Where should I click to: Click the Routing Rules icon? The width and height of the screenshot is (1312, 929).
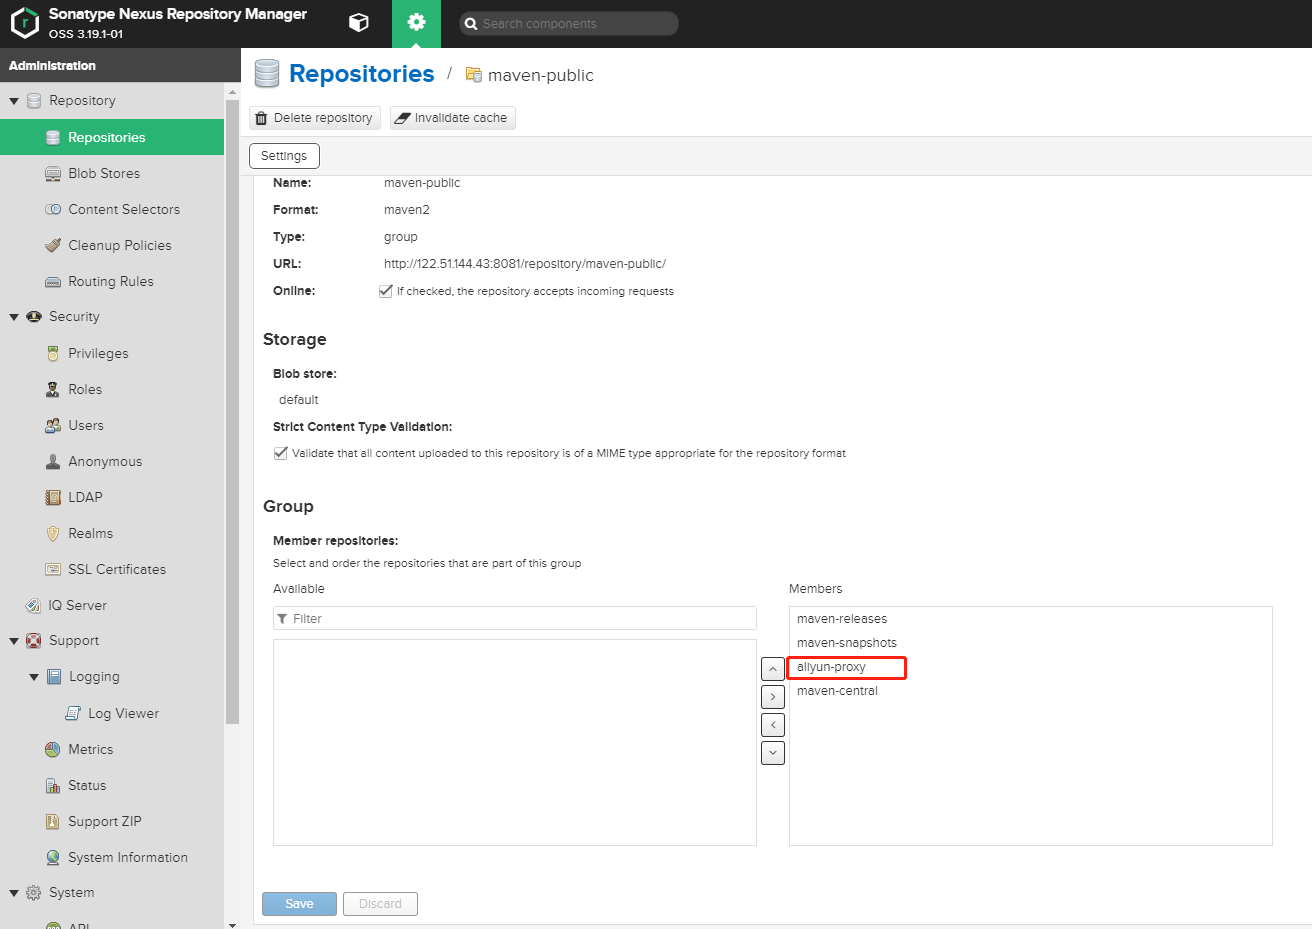point(53,281)
